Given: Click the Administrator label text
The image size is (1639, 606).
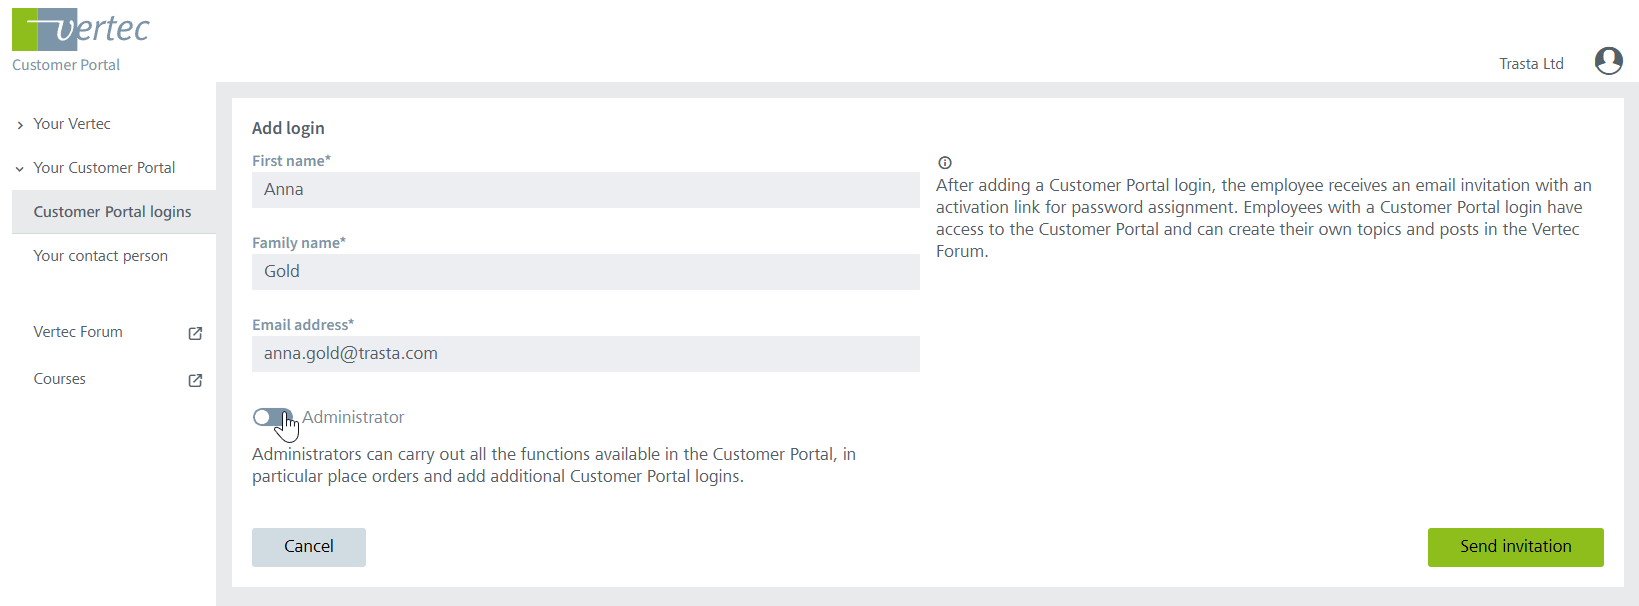Looking at the screenshot, I should pos(353,417).
